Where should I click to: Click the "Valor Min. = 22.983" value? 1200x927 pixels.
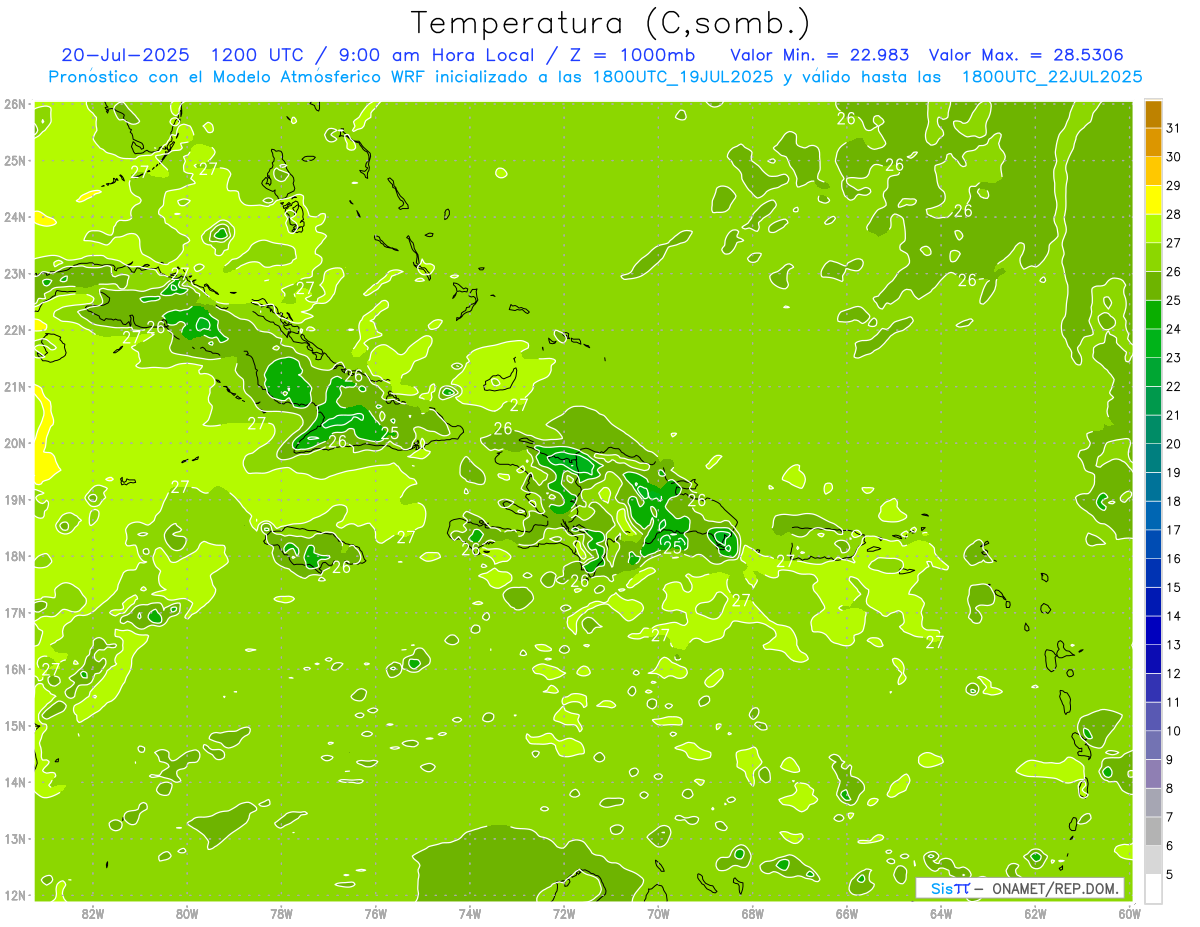tap(820, 55)
